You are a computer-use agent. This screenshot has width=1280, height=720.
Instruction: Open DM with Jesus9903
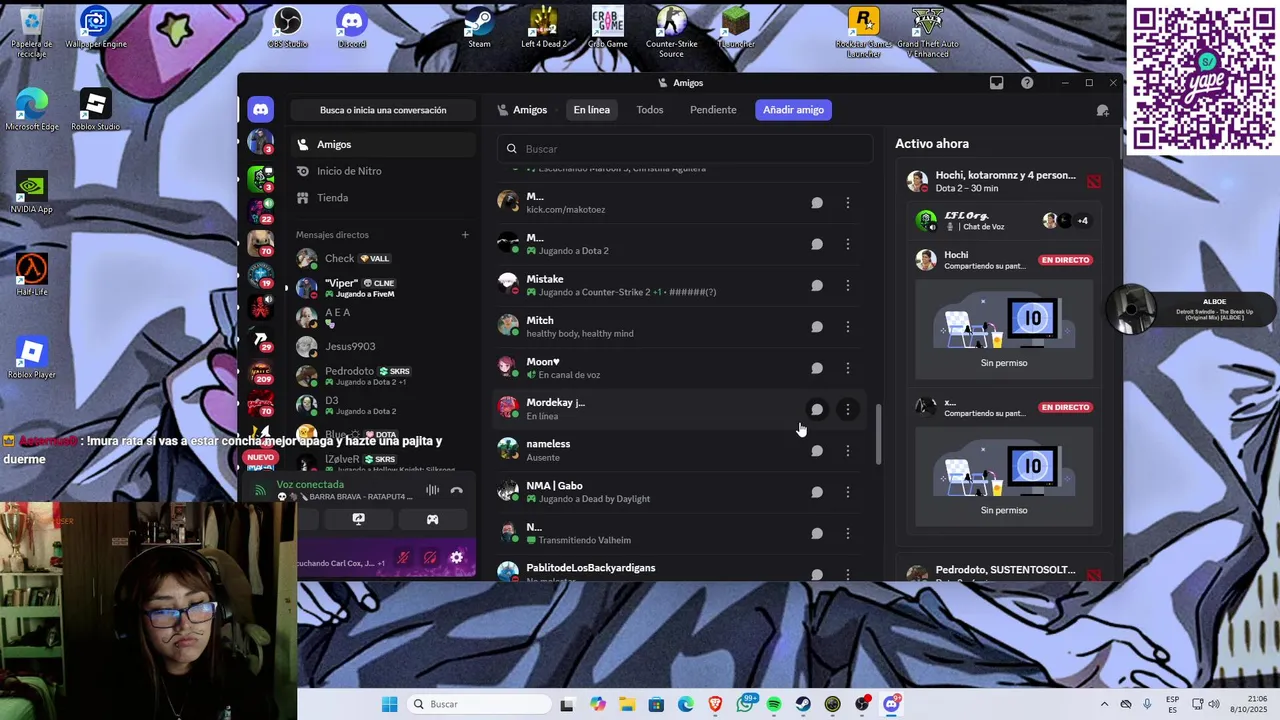tap(383, 346)
